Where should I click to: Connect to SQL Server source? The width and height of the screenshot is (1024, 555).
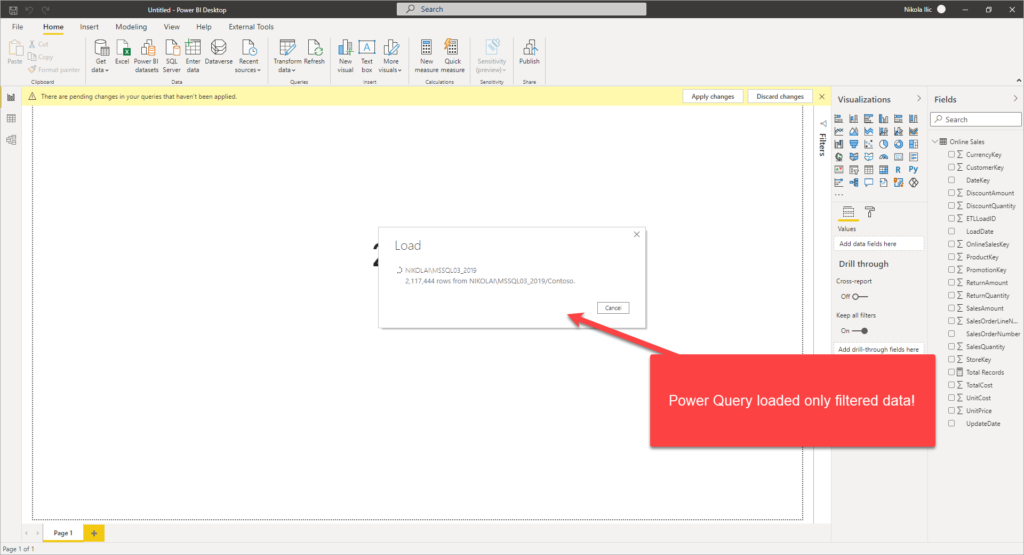[171, 56]
